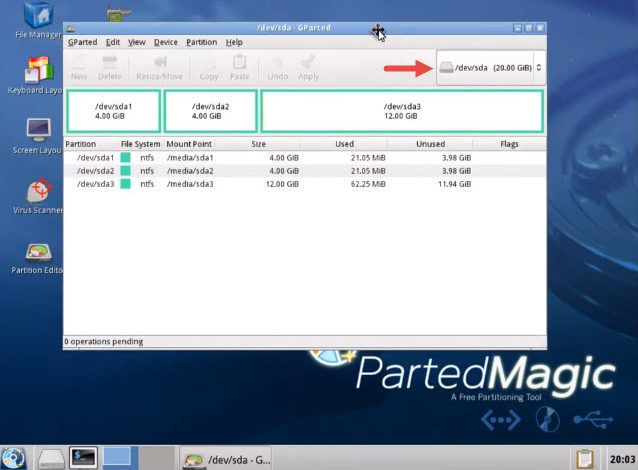Switch to the second gray workspace in pager
Screen dimensions: 638x470
(157, 458)
